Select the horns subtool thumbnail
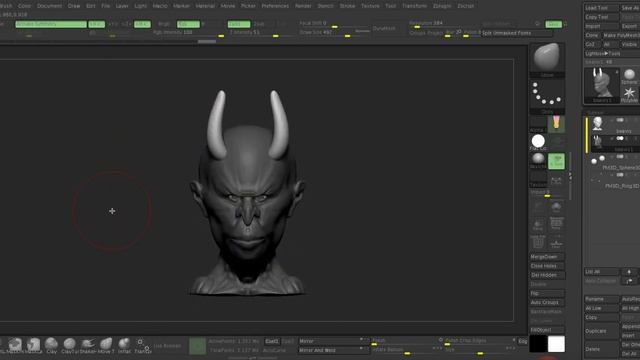 [x=598, y=142]
